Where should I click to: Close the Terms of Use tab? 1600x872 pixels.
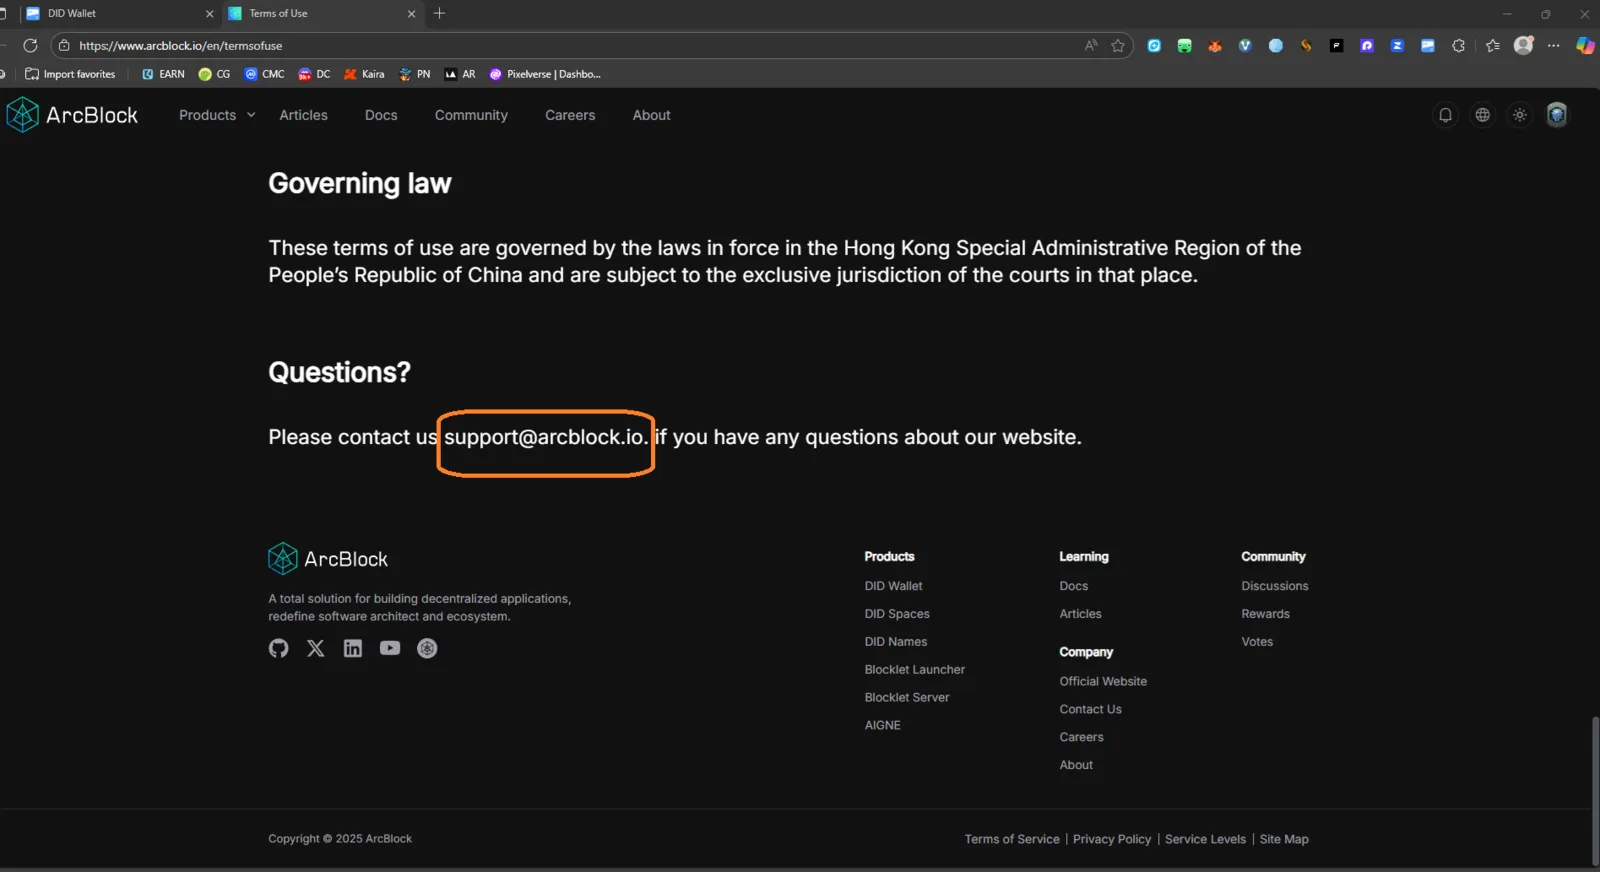point(411,14)
